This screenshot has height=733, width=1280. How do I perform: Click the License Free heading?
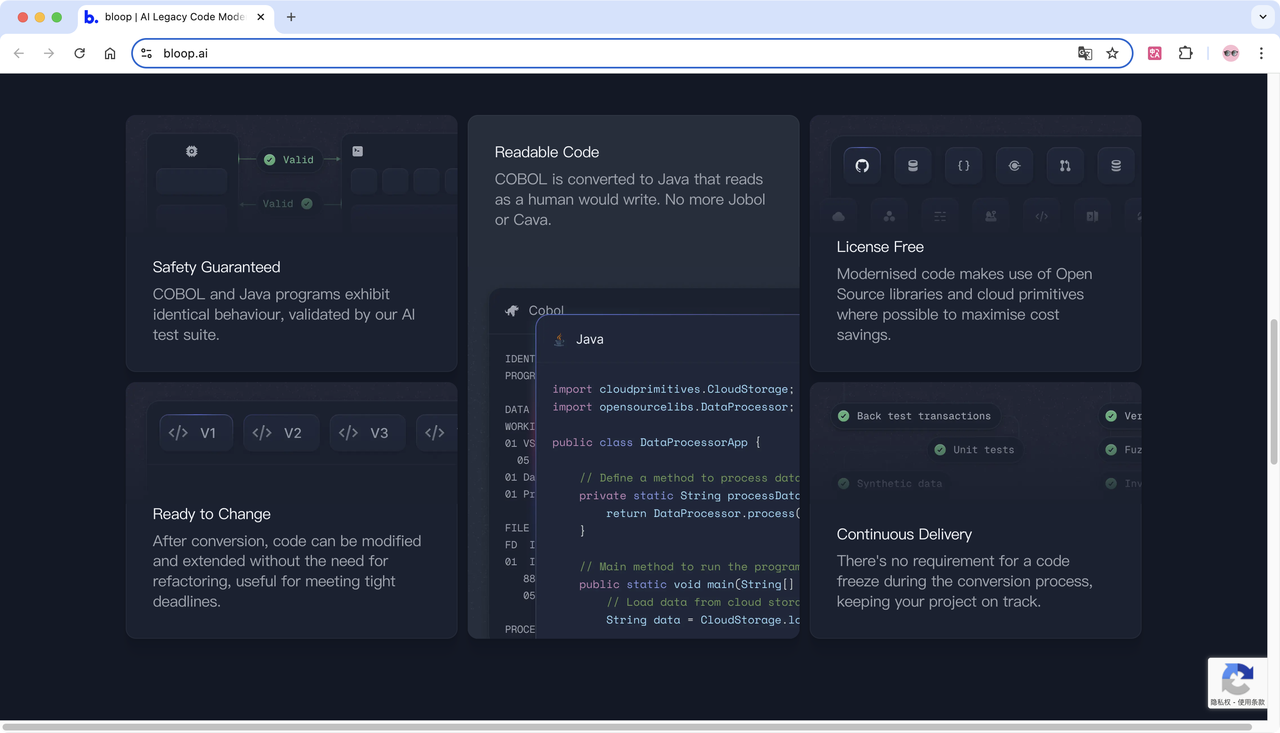pyautogui.click(x=880, y=247)
